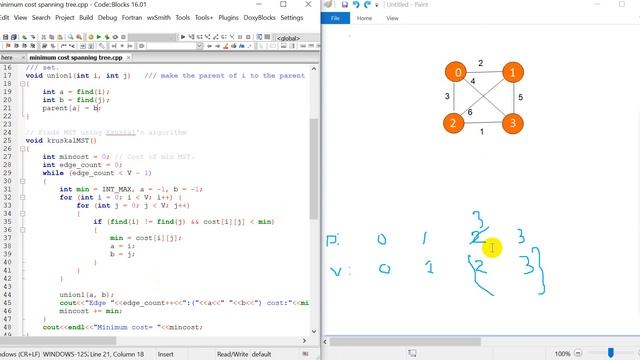
Task: Click the Undo arrow in Code::Blocks toolbar
Action: coord(24,37)
